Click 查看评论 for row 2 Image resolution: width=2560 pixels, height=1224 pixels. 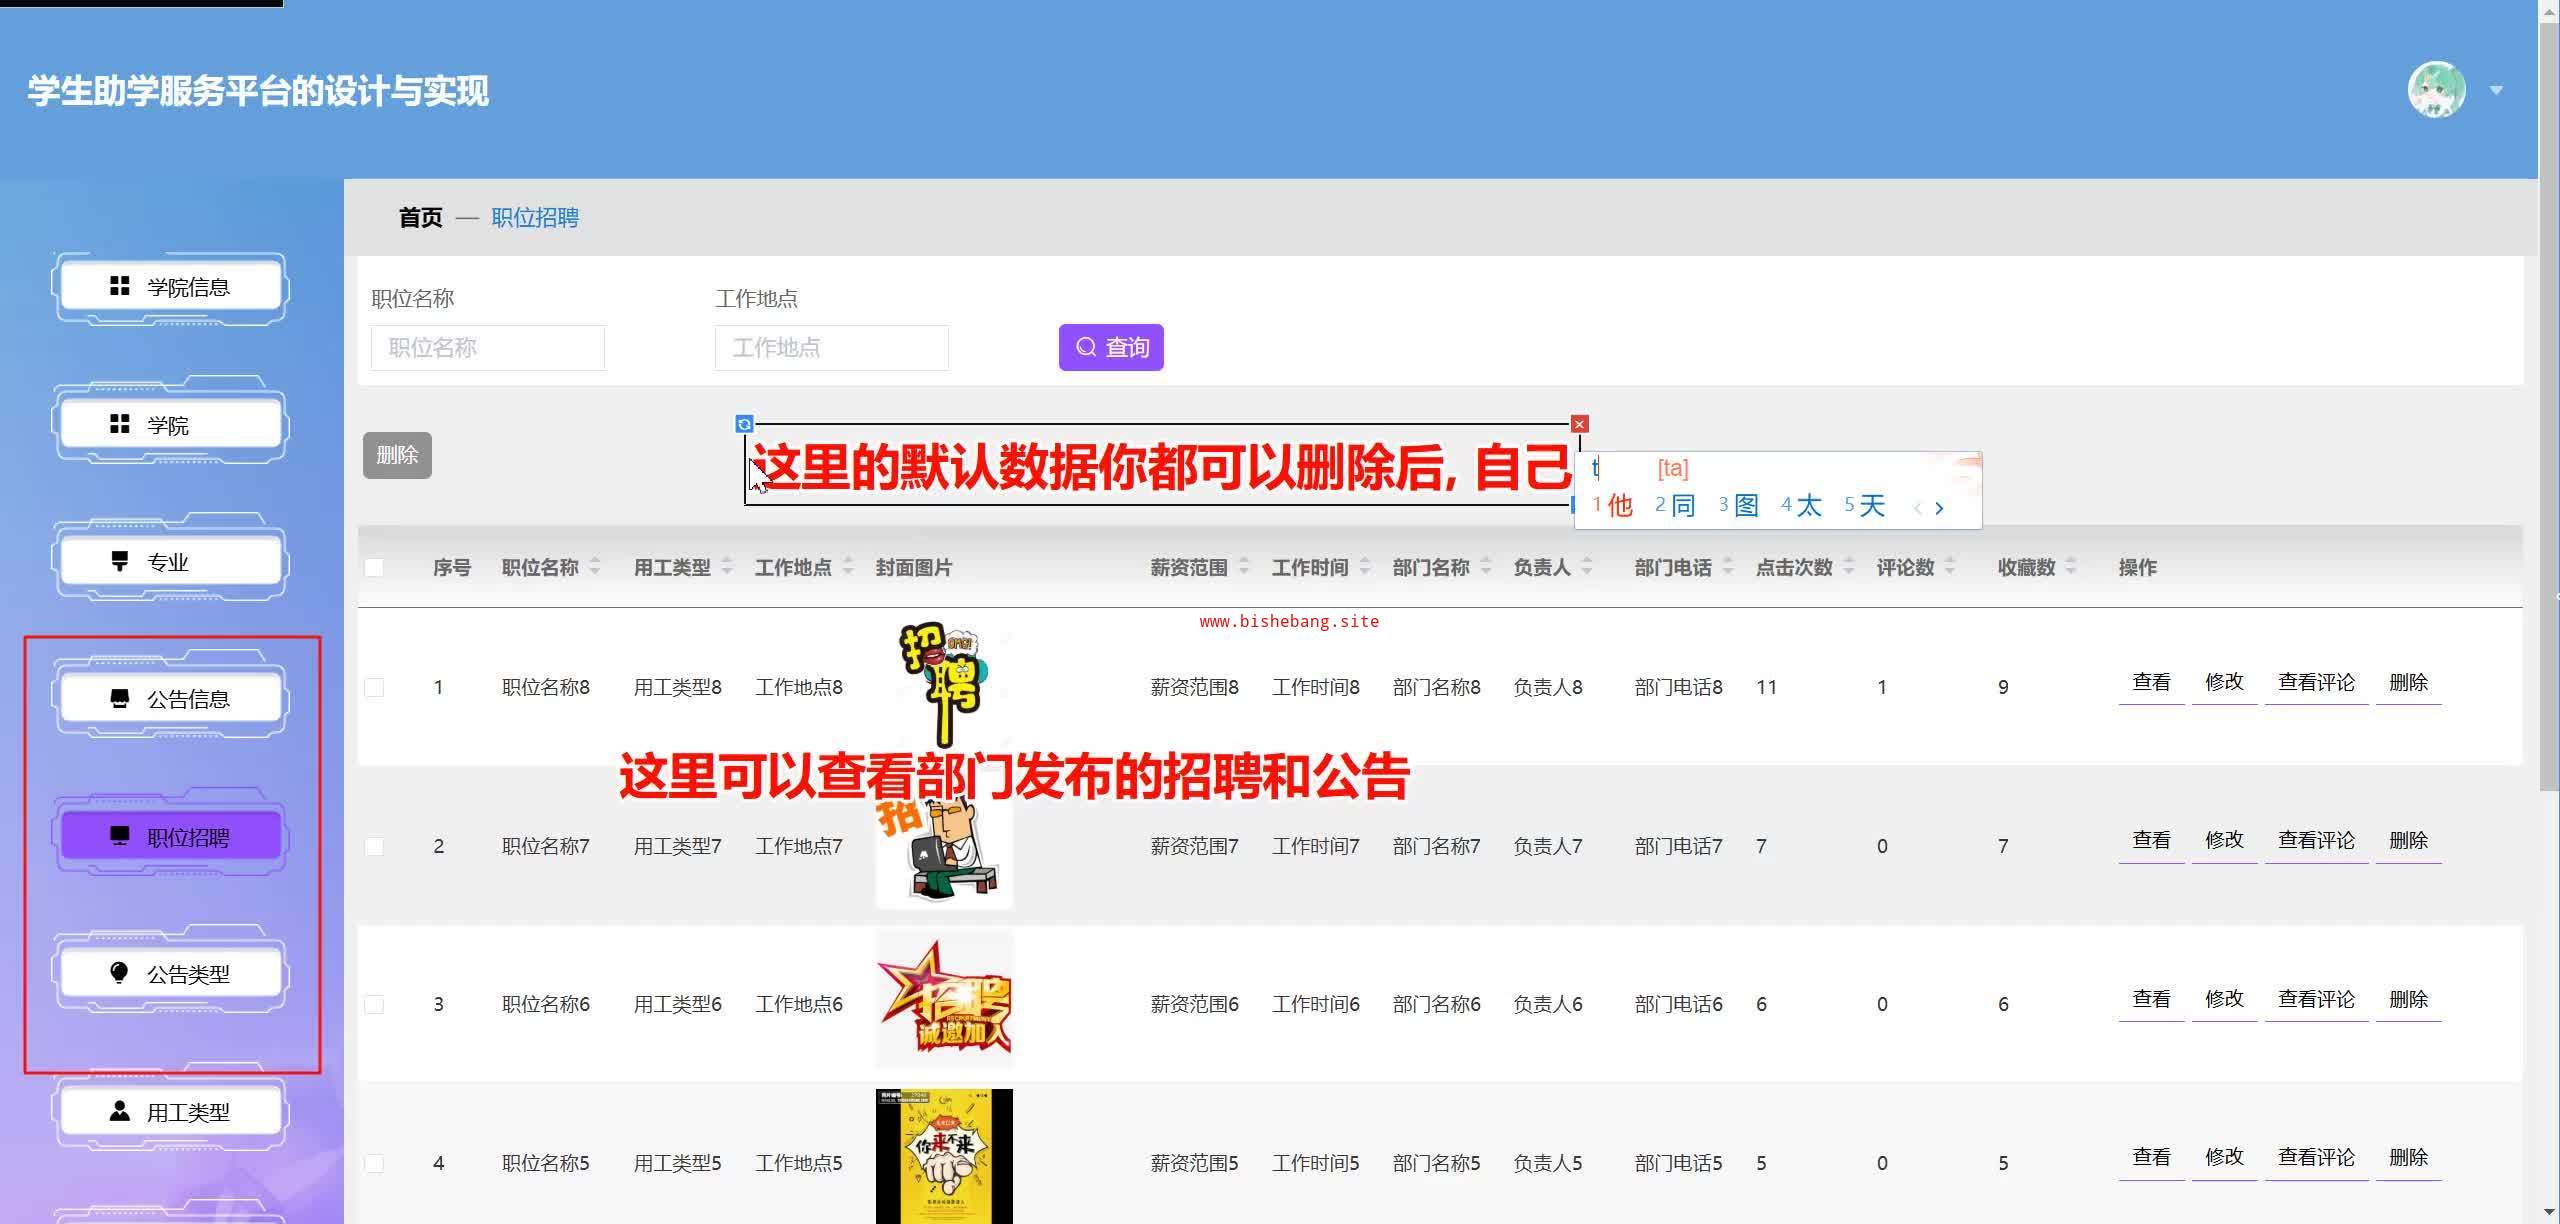tap(2316, 840)
